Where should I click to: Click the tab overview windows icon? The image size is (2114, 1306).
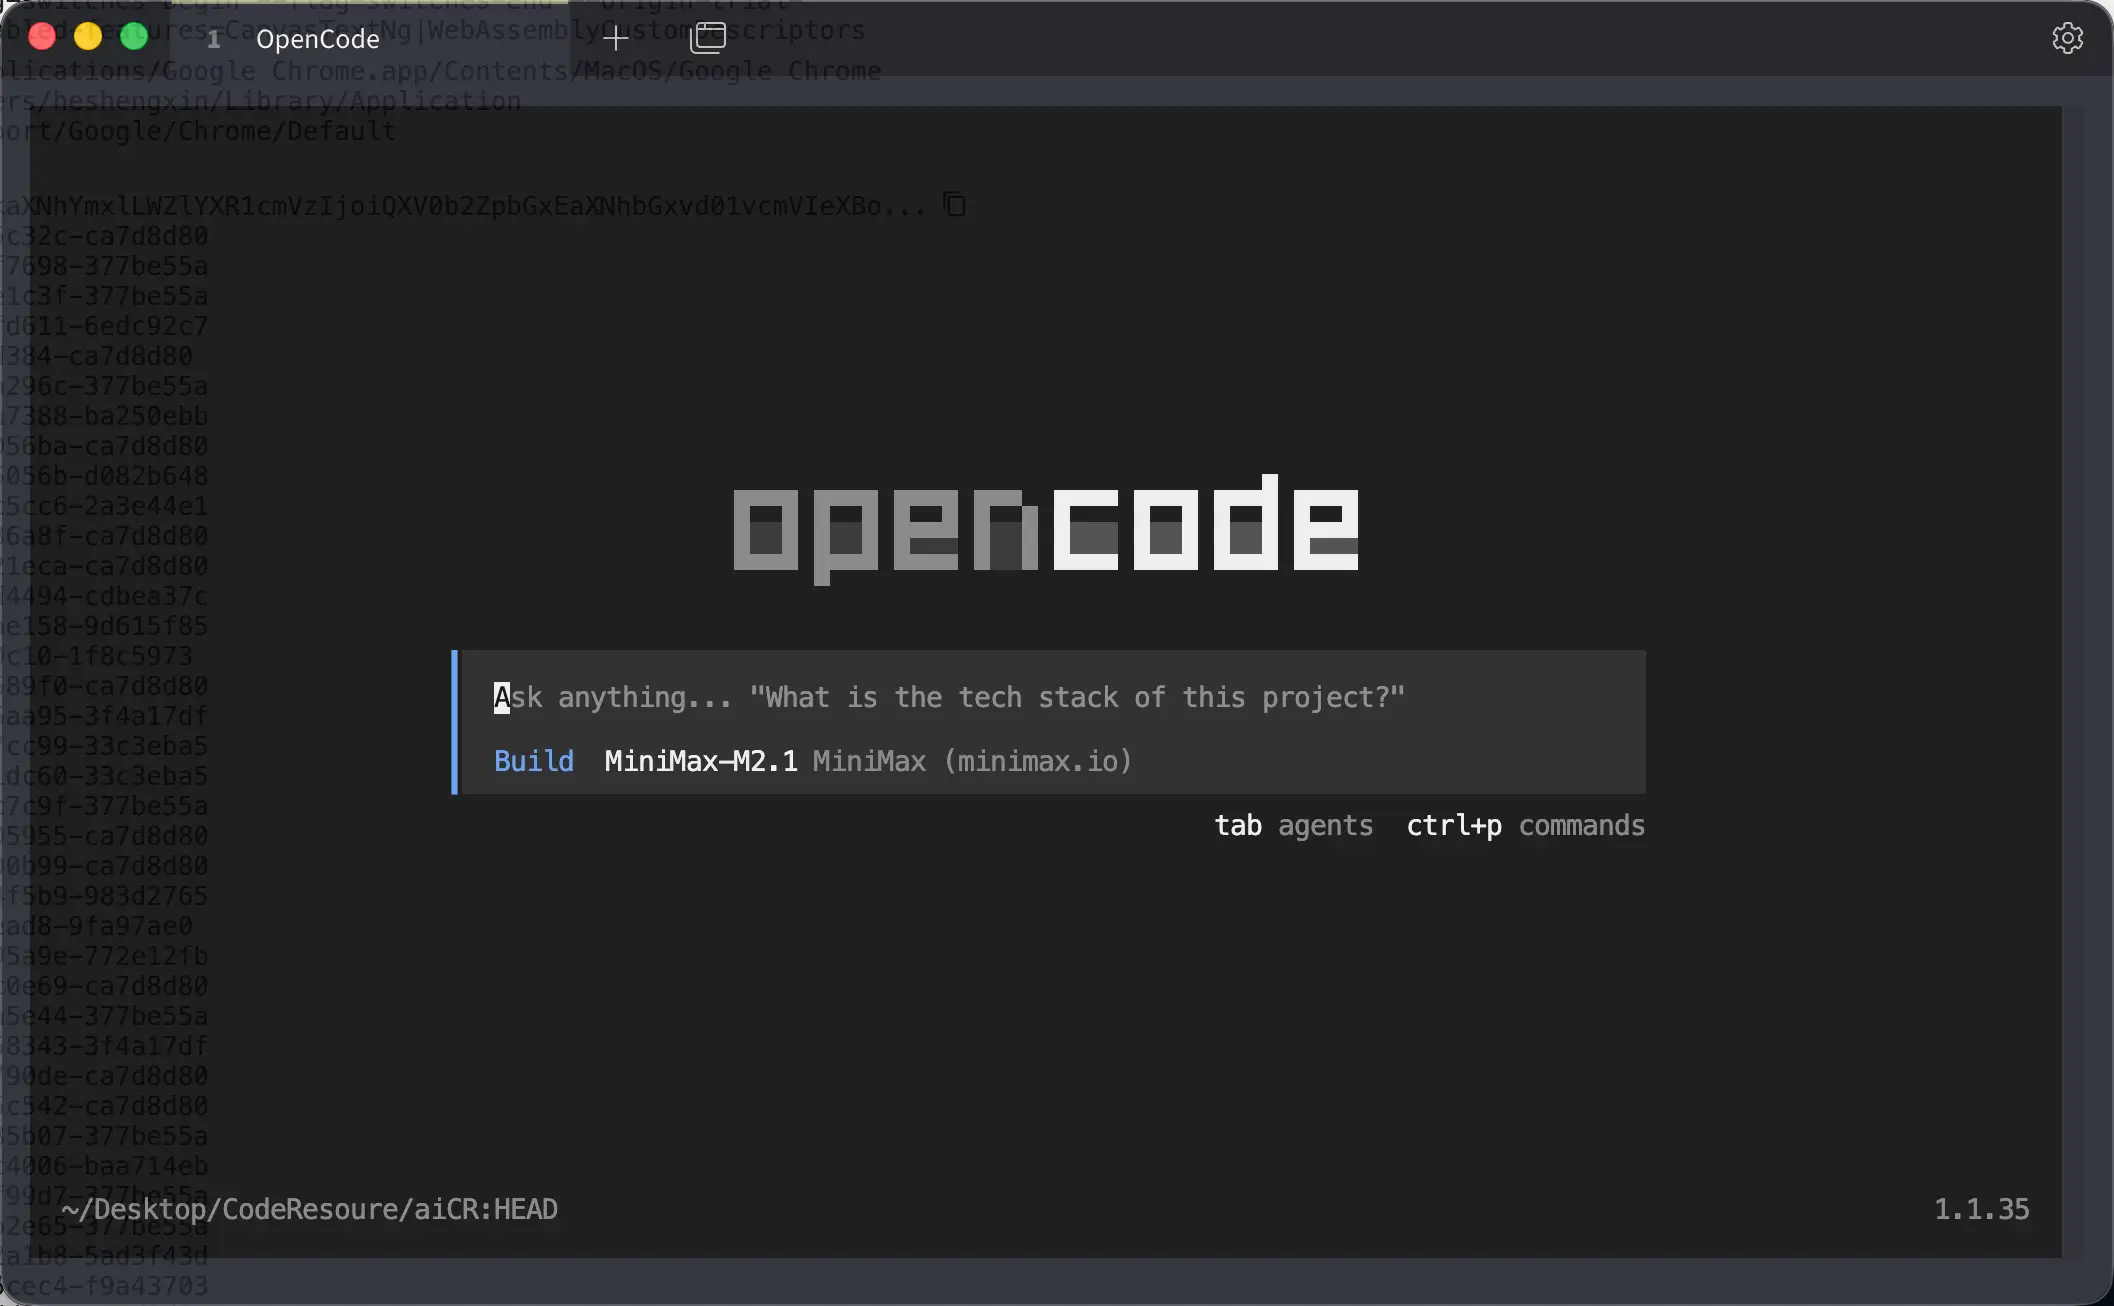point(708,38)
